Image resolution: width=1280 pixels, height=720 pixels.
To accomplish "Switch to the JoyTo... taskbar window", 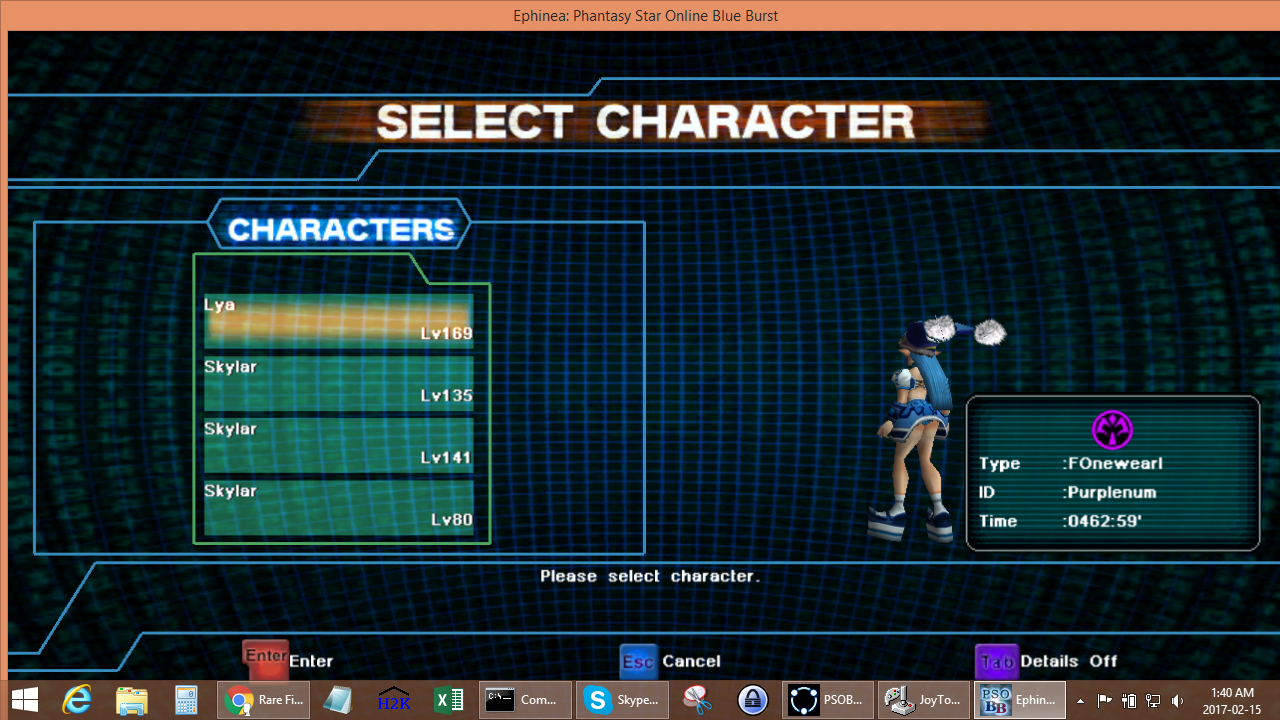I will pyautogui.click(x=925, y=700).
